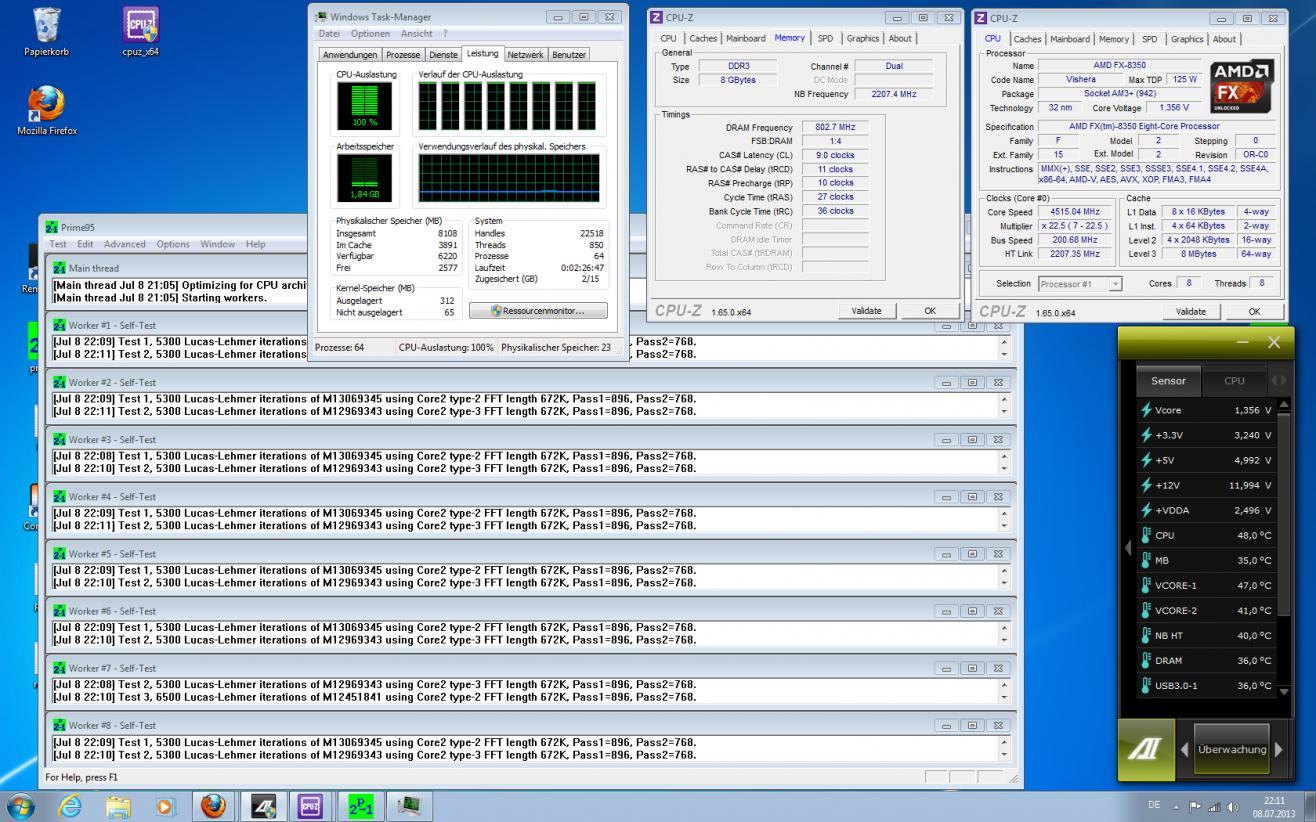The height and width of the screenshot is (822, 1316).
Task: Click Worker #1 log scroll-up arrow
Action: [1005, 342]
